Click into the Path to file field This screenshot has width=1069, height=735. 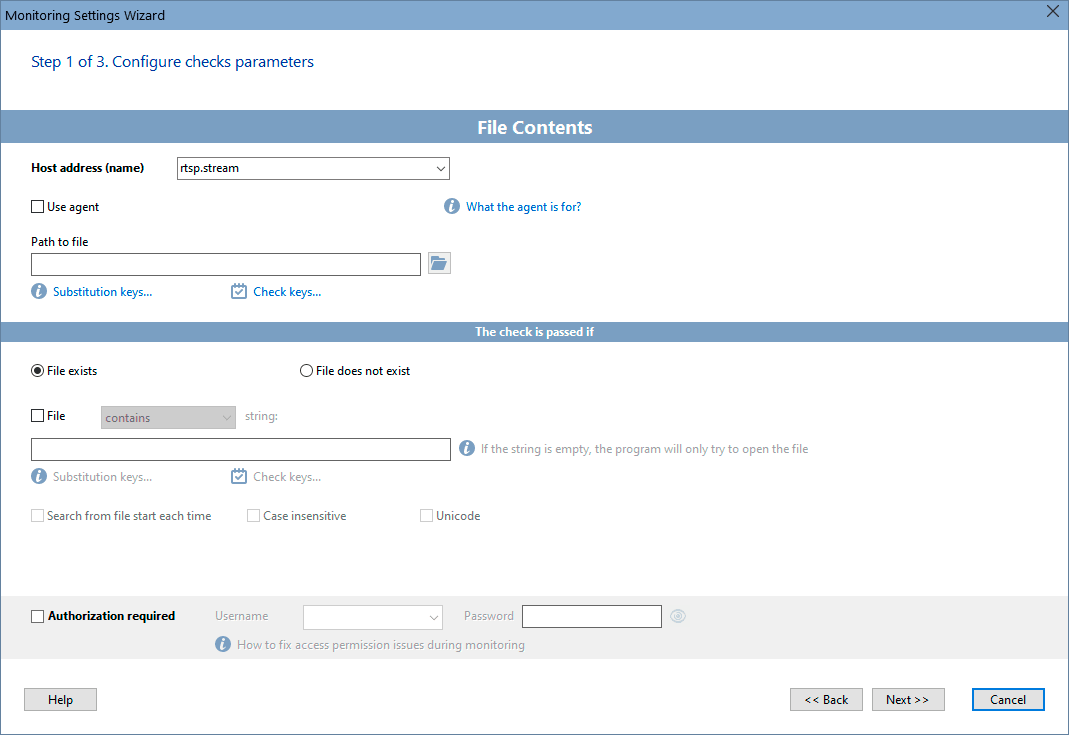[x=226, y=264]
